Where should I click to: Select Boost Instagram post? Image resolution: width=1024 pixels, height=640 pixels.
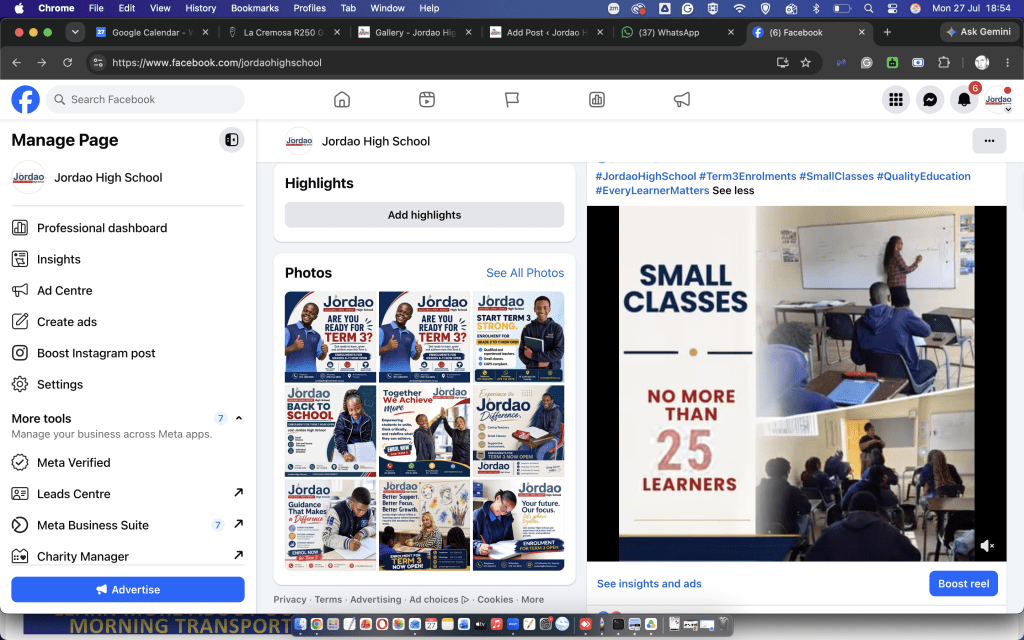127,353
